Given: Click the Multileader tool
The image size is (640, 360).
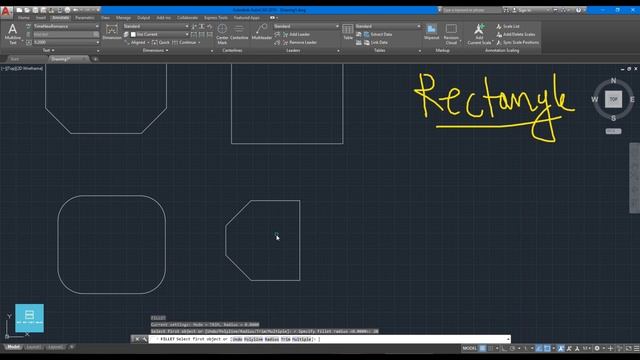Looking at the screenshot, I should [x=261, y=32].
